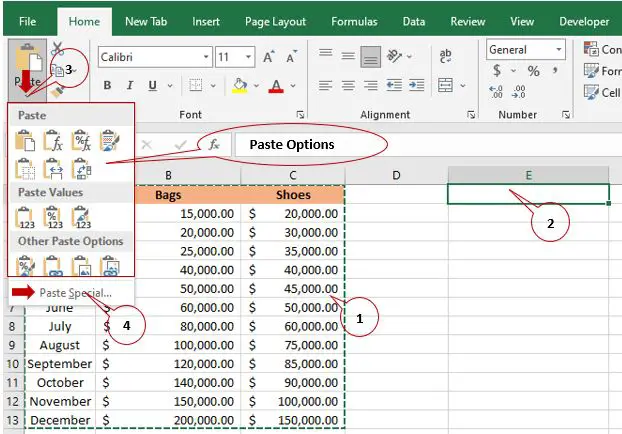The image size is (622, 434).
Task: Open the Accounting format dropdown arrow
Action: [x=513, y=71]
